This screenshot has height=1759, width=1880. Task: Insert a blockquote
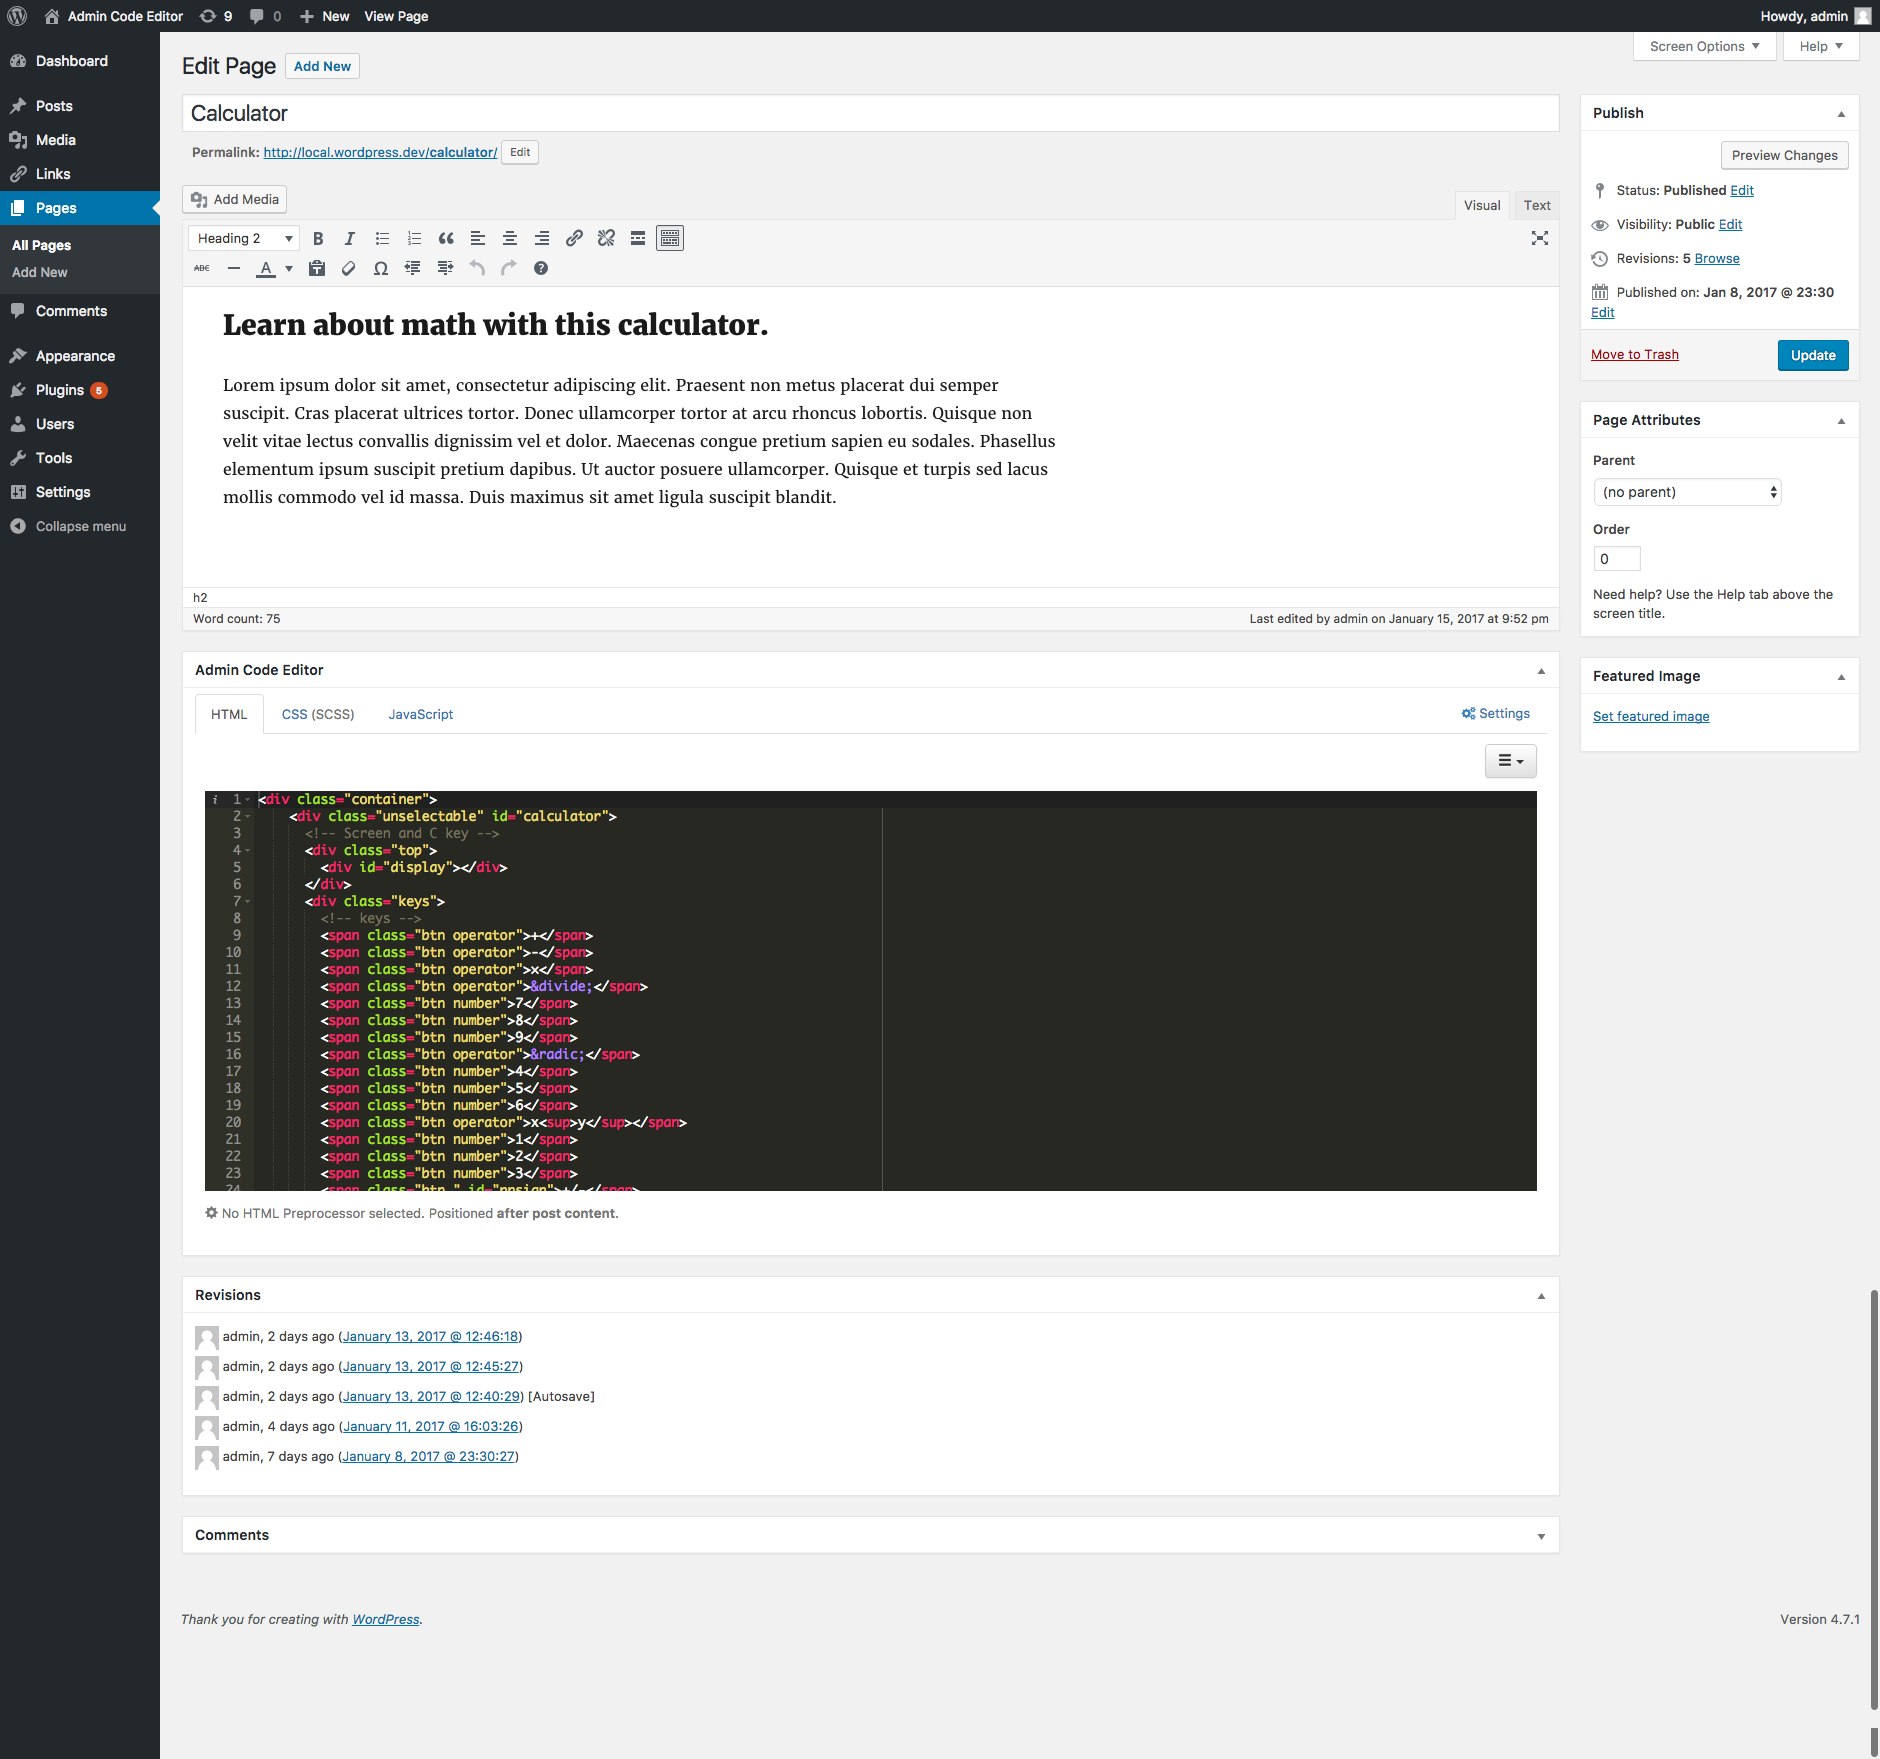click(446, 238)
